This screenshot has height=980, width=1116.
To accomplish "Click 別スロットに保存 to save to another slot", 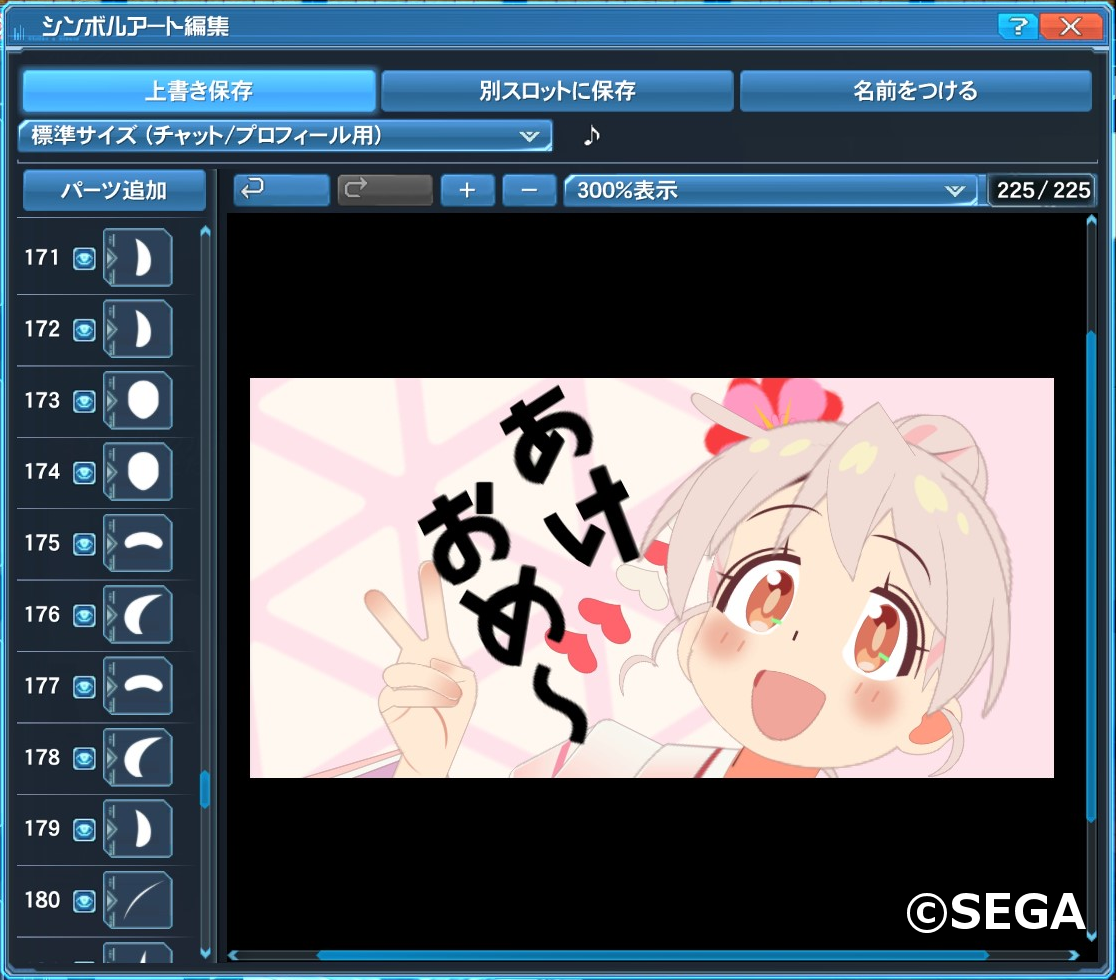I will click(557, 90).
